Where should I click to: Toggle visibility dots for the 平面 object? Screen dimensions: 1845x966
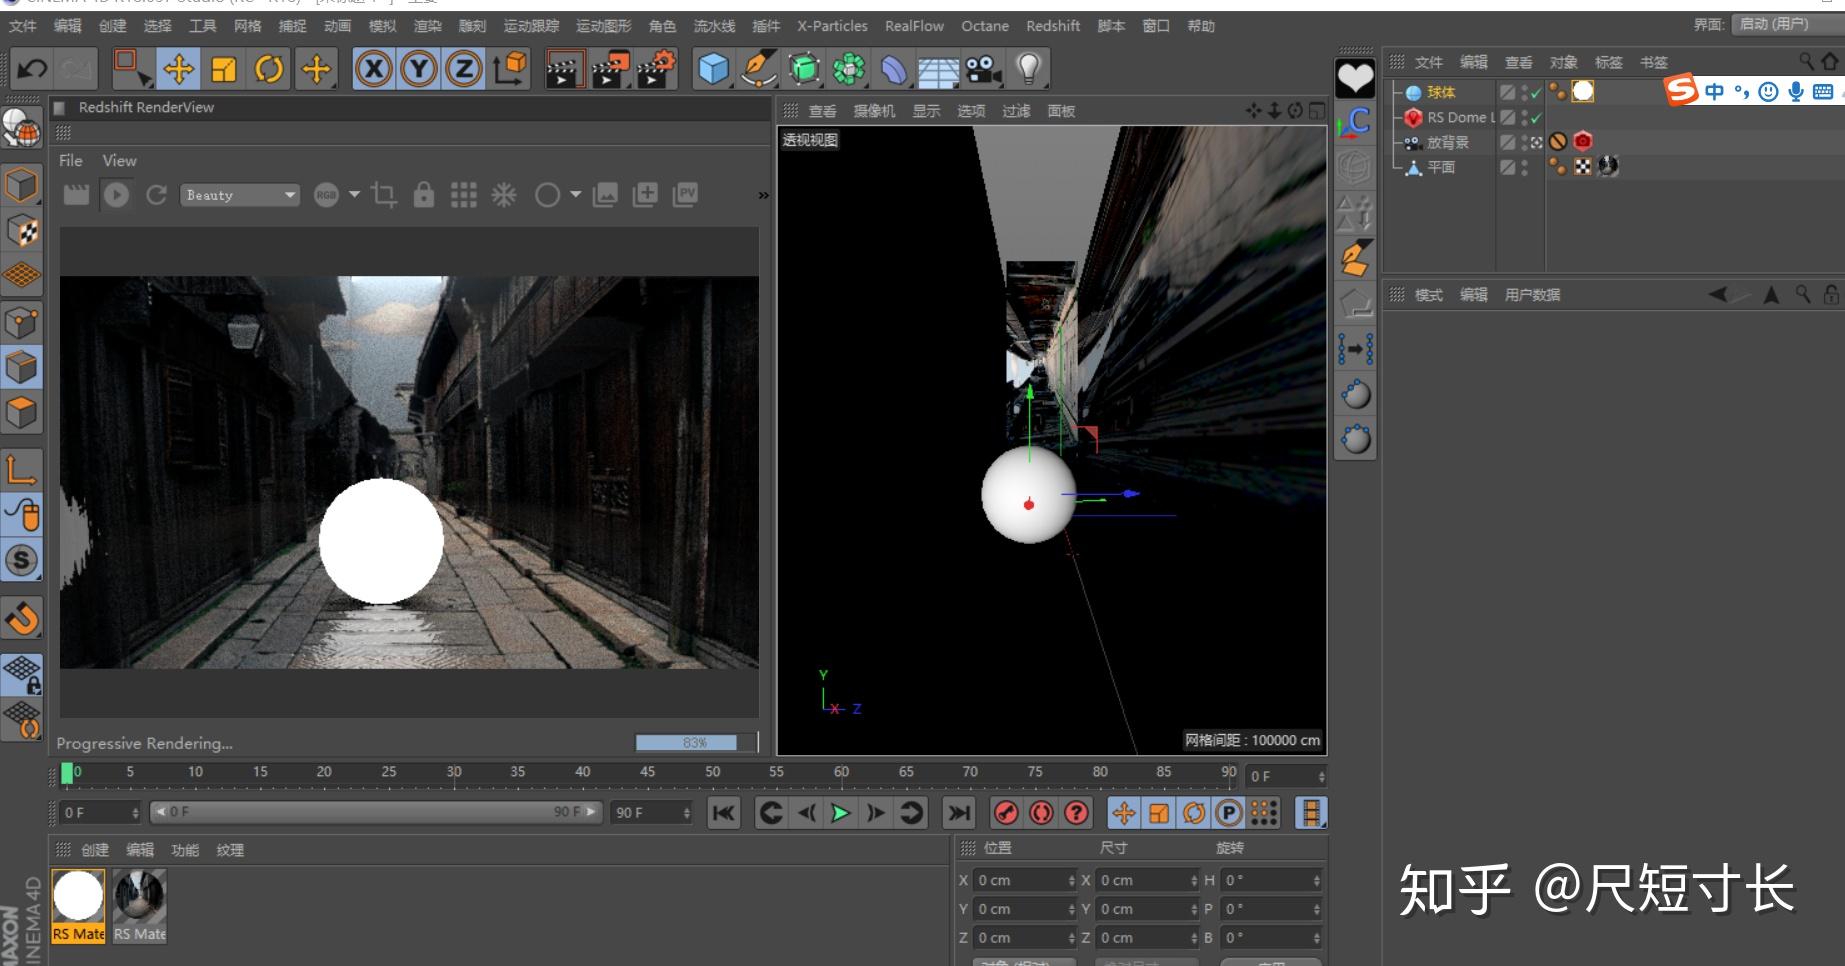click(x=1524, y=167)
